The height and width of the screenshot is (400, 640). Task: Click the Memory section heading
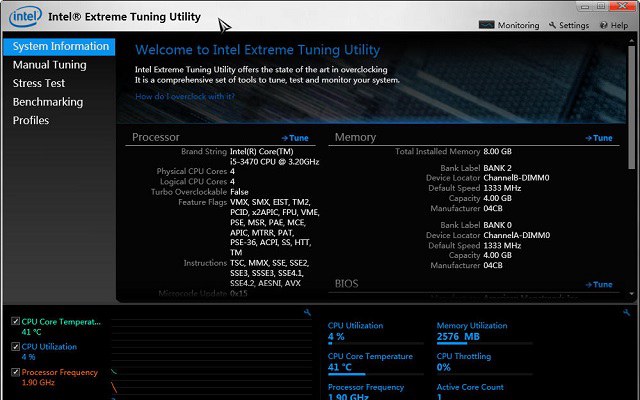pos(355,137)
